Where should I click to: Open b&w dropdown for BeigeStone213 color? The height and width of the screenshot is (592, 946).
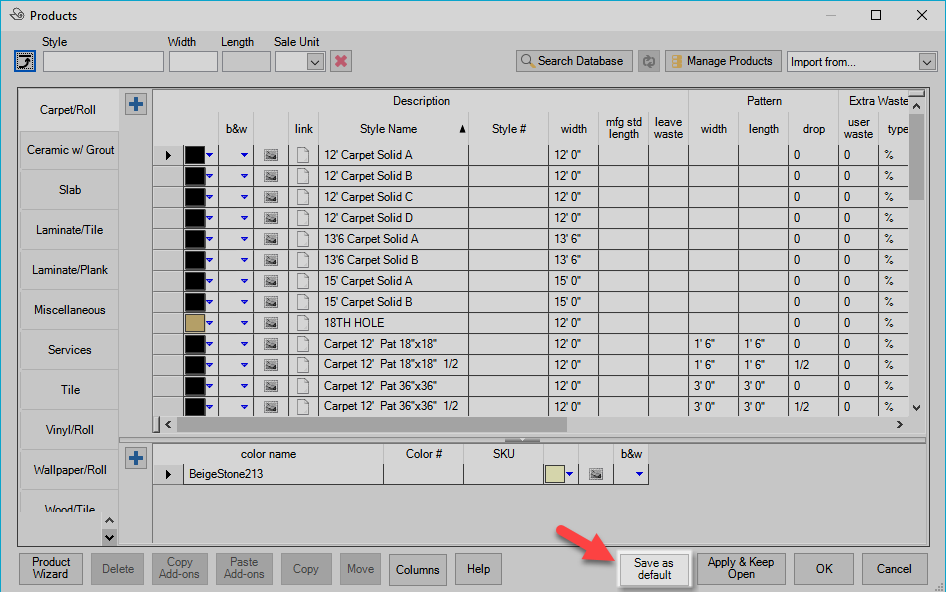[639, 474]
